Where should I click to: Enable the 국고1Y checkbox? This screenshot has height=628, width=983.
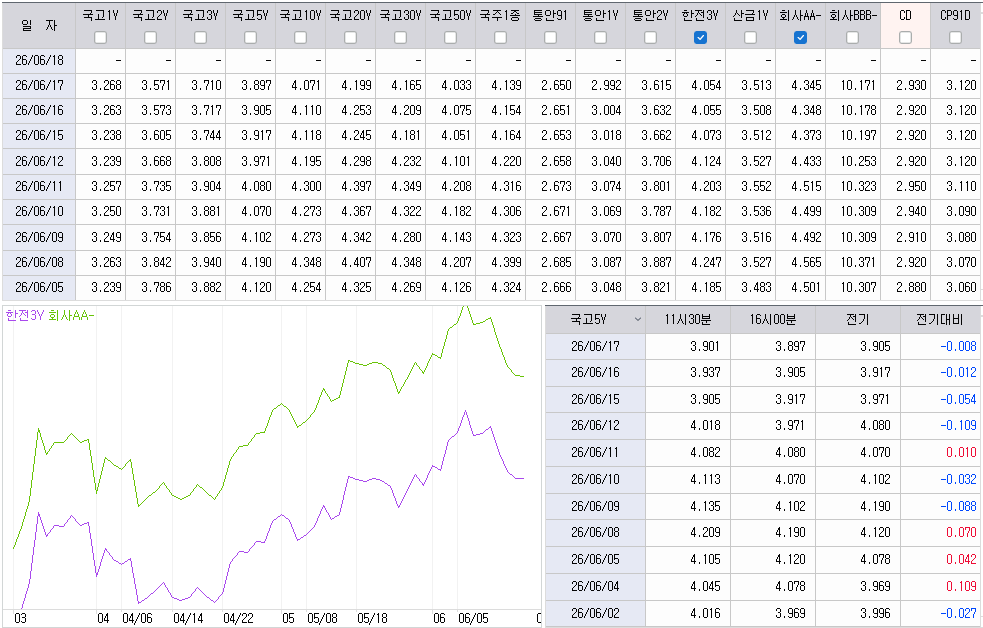point(100,38)
